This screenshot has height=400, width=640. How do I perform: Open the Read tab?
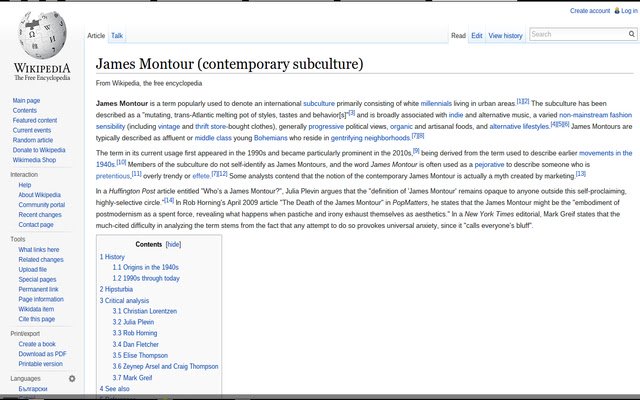(x=458, y=36)
